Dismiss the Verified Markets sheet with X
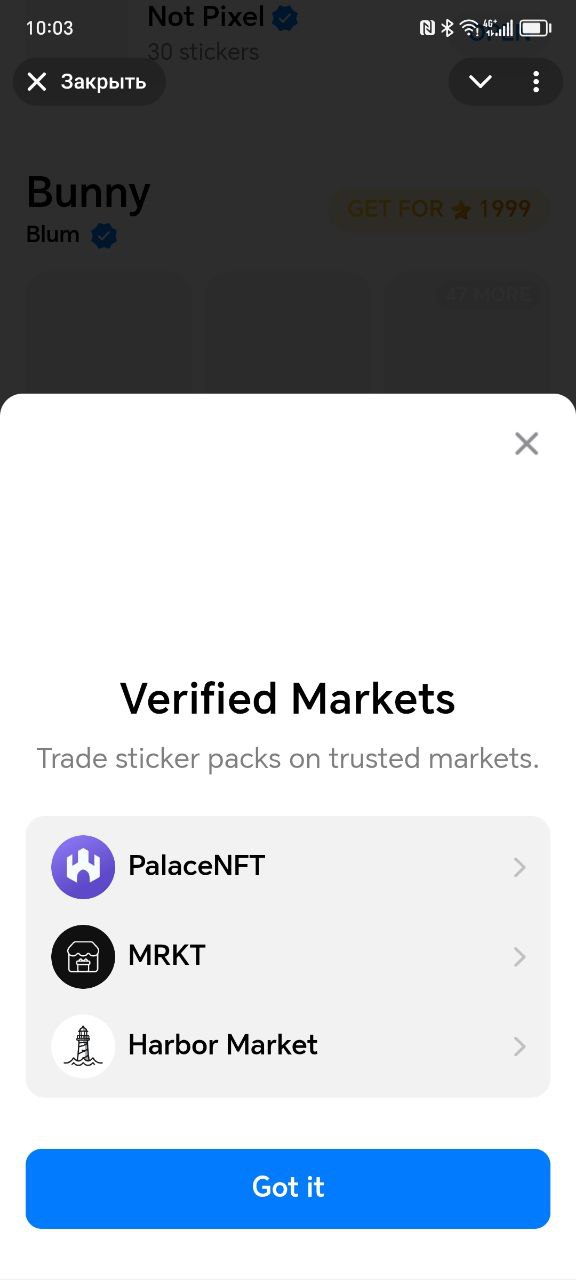 (x=526, y=444)
